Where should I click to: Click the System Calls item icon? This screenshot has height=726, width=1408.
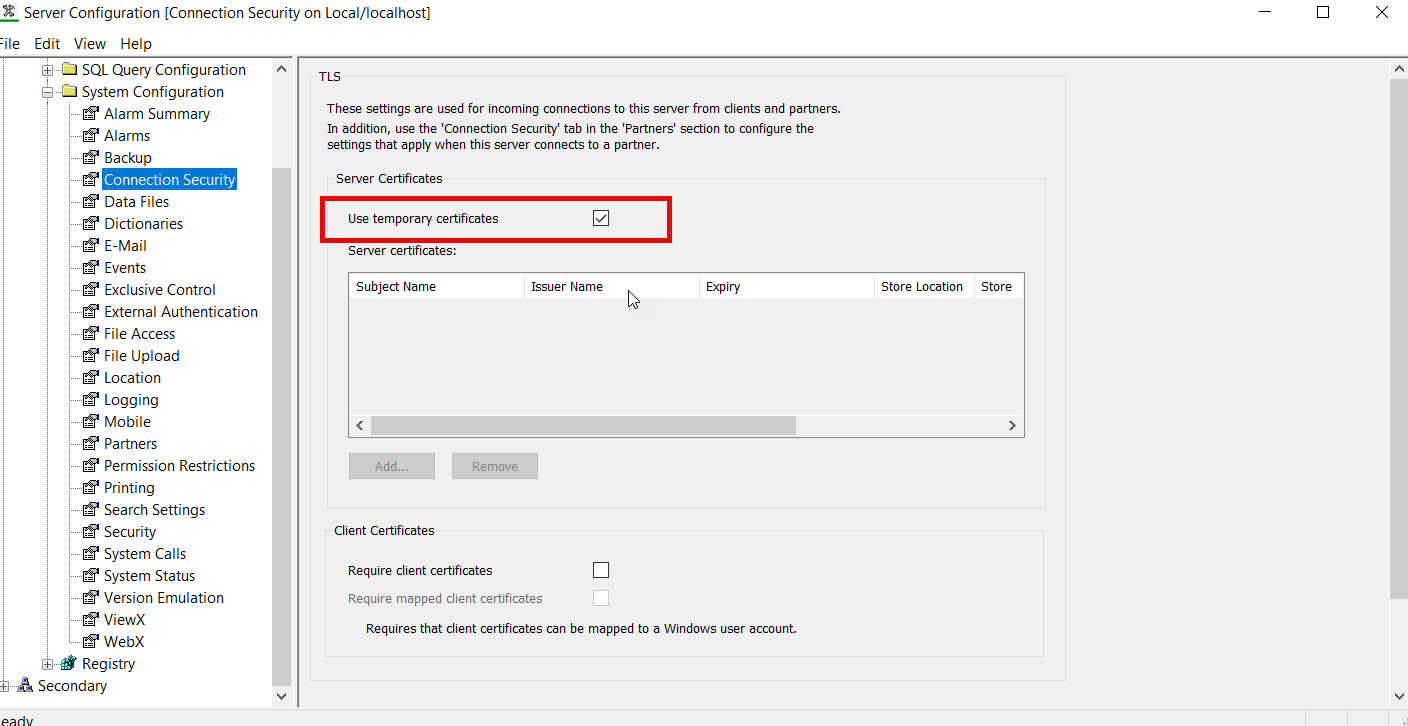(x=90, y=554)
